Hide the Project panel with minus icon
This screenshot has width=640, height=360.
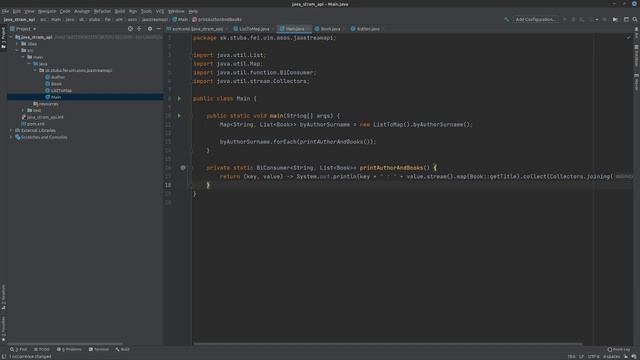click(158, 29)
